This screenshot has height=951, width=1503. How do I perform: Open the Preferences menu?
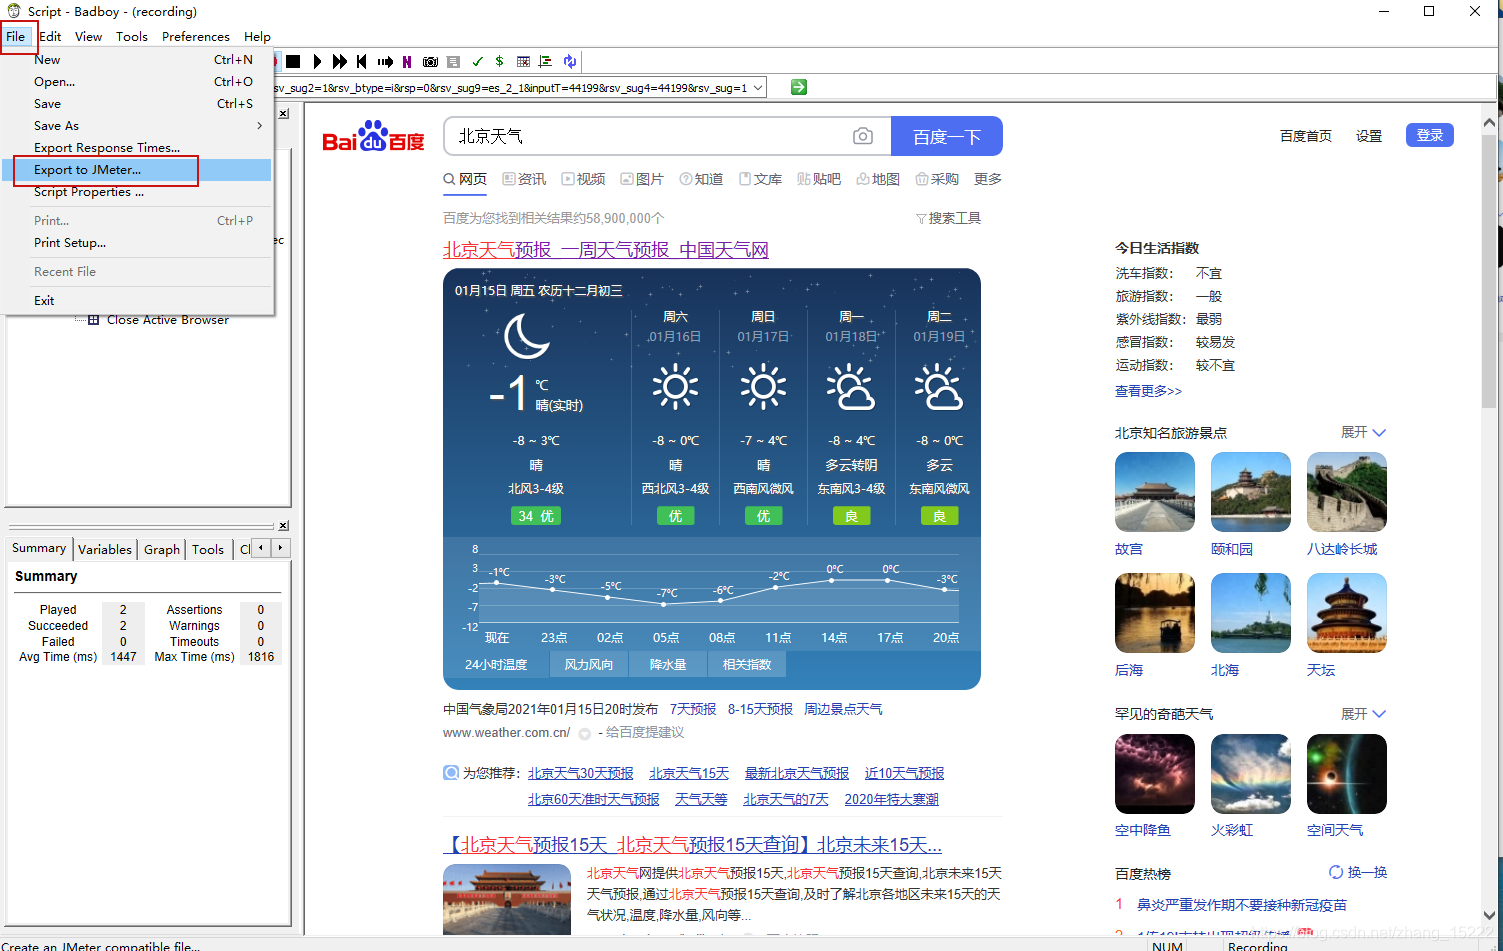pyautogui.click(x=196, y=36)
